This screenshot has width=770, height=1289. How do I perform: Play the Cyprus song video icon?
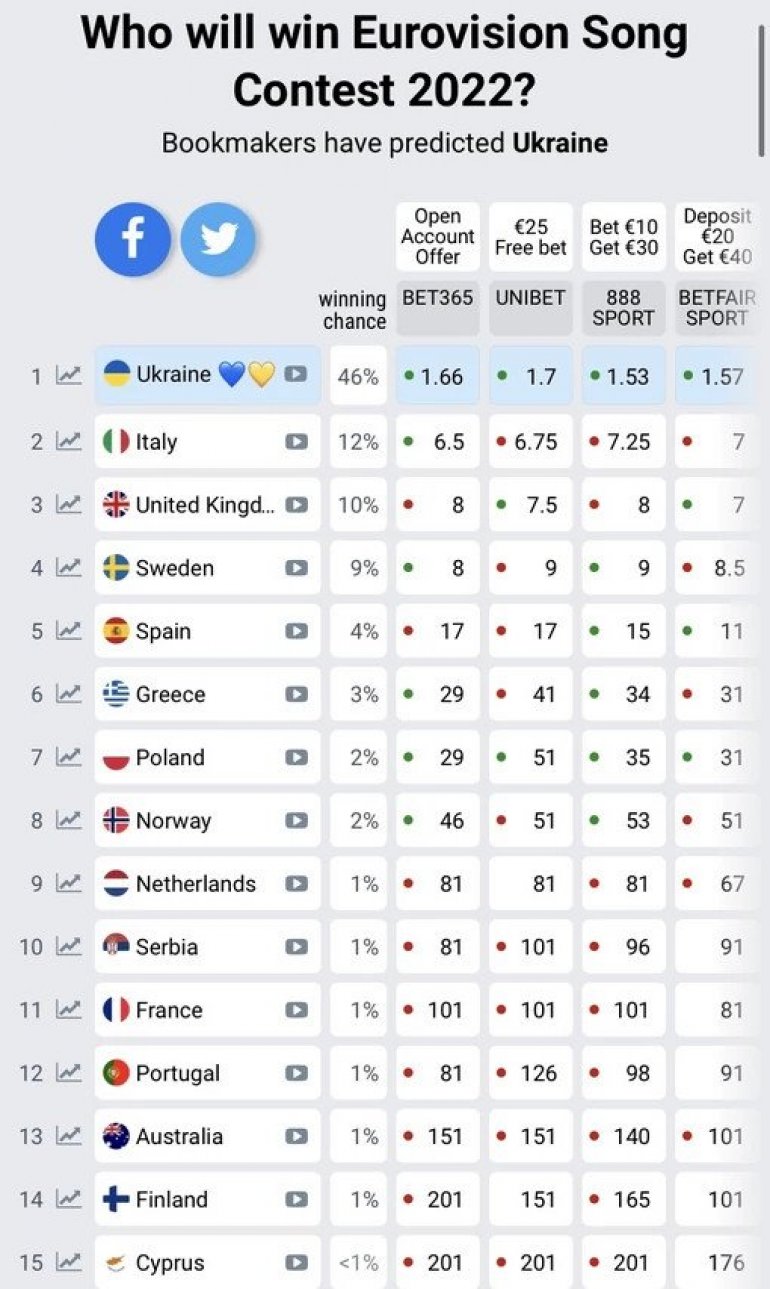coord(295,1263)
